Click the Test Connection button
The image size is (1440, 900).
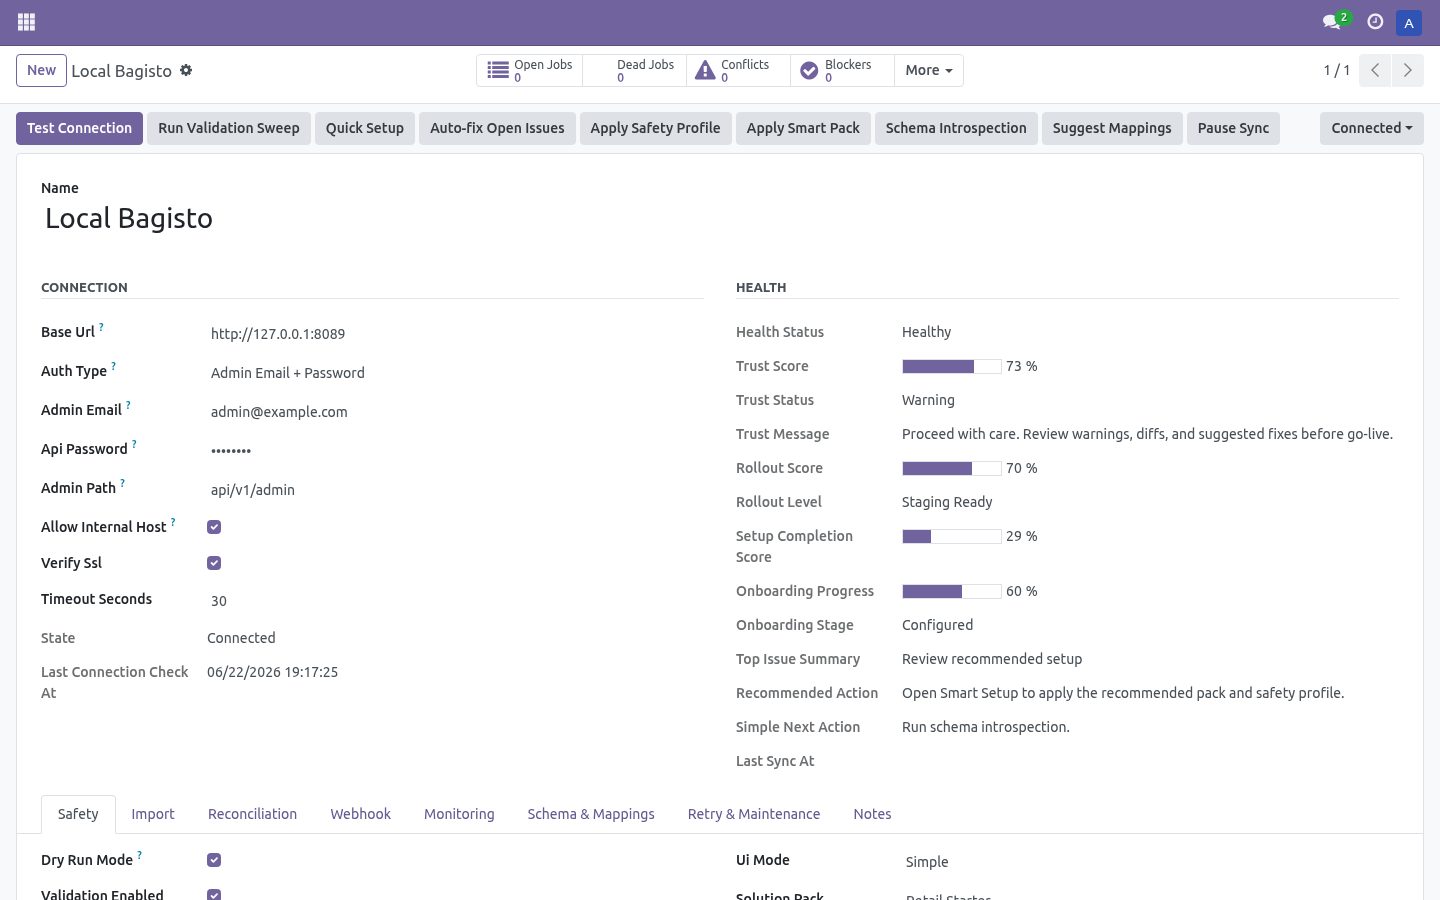pyautogui.click(x=79, y=128)
